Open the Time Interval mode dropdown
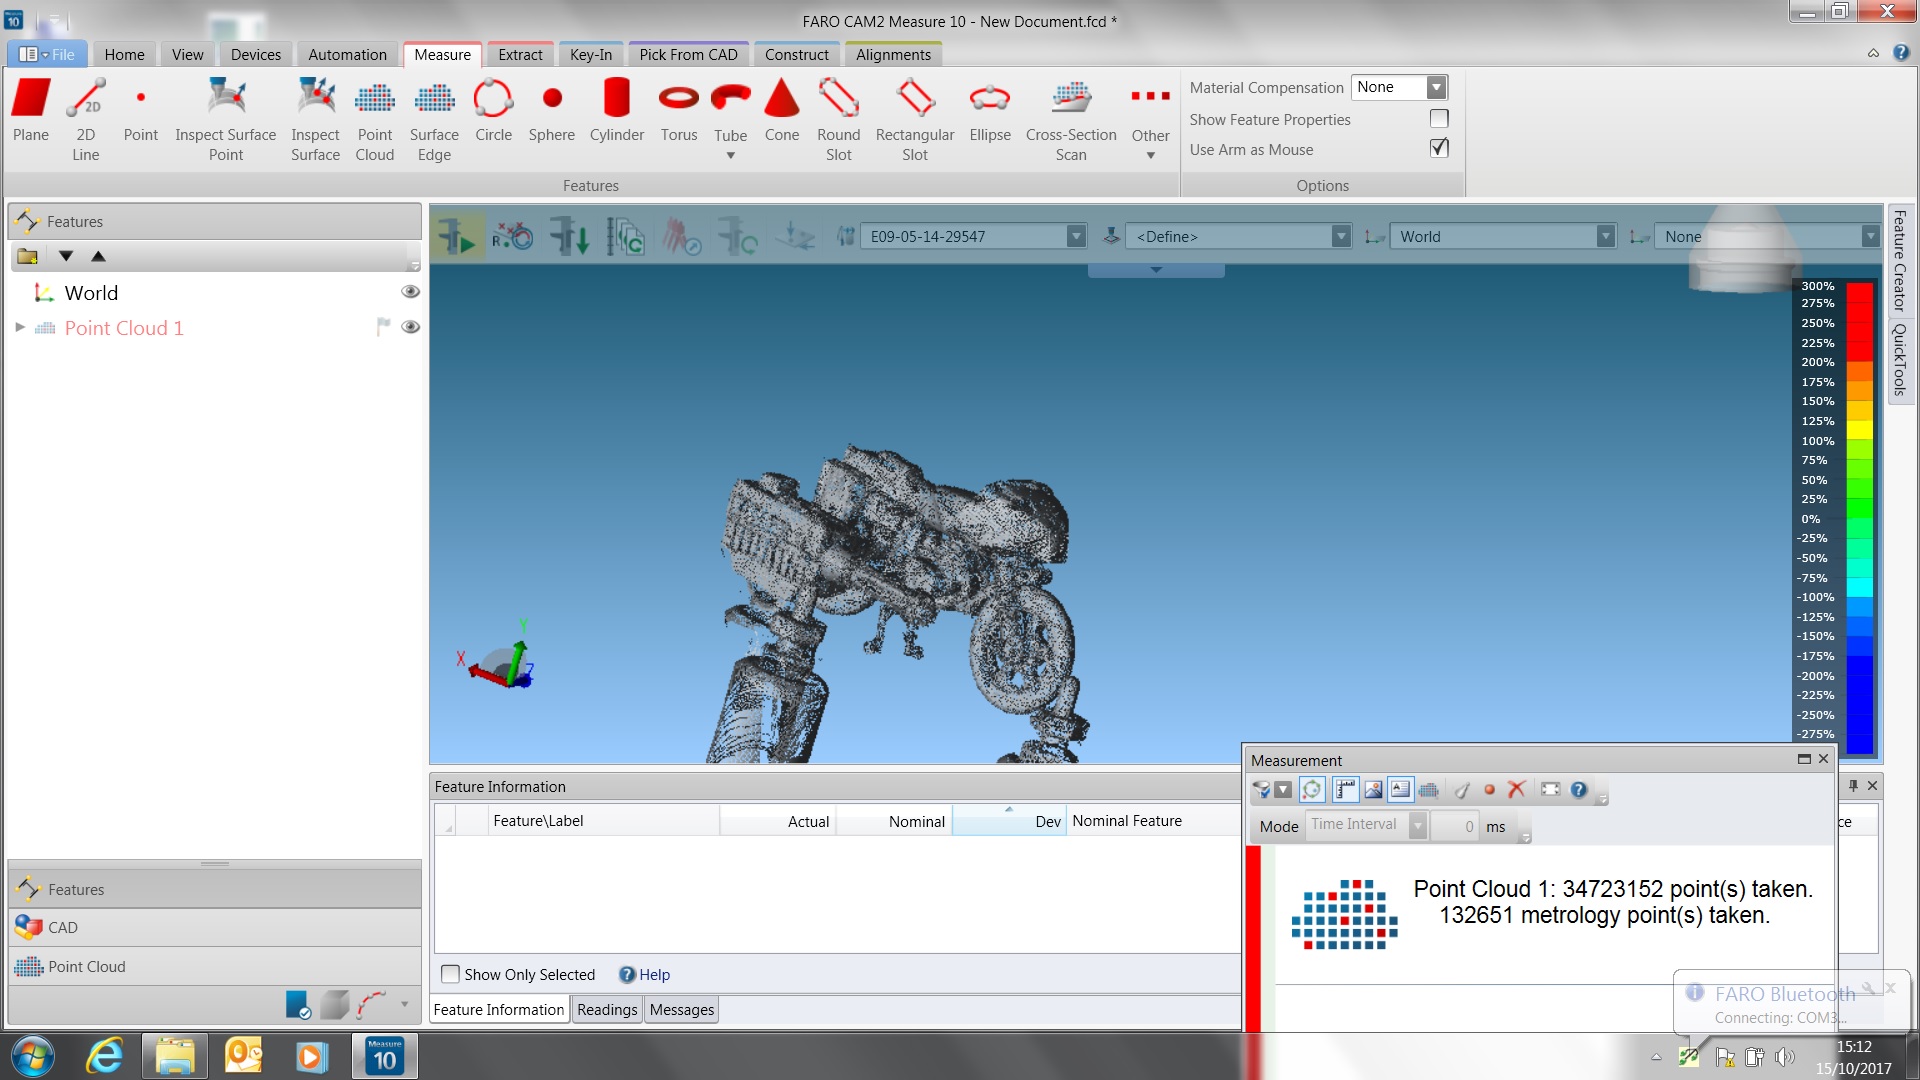The width and height of the screenshot is (1920, 1080). coord(1418,825)
